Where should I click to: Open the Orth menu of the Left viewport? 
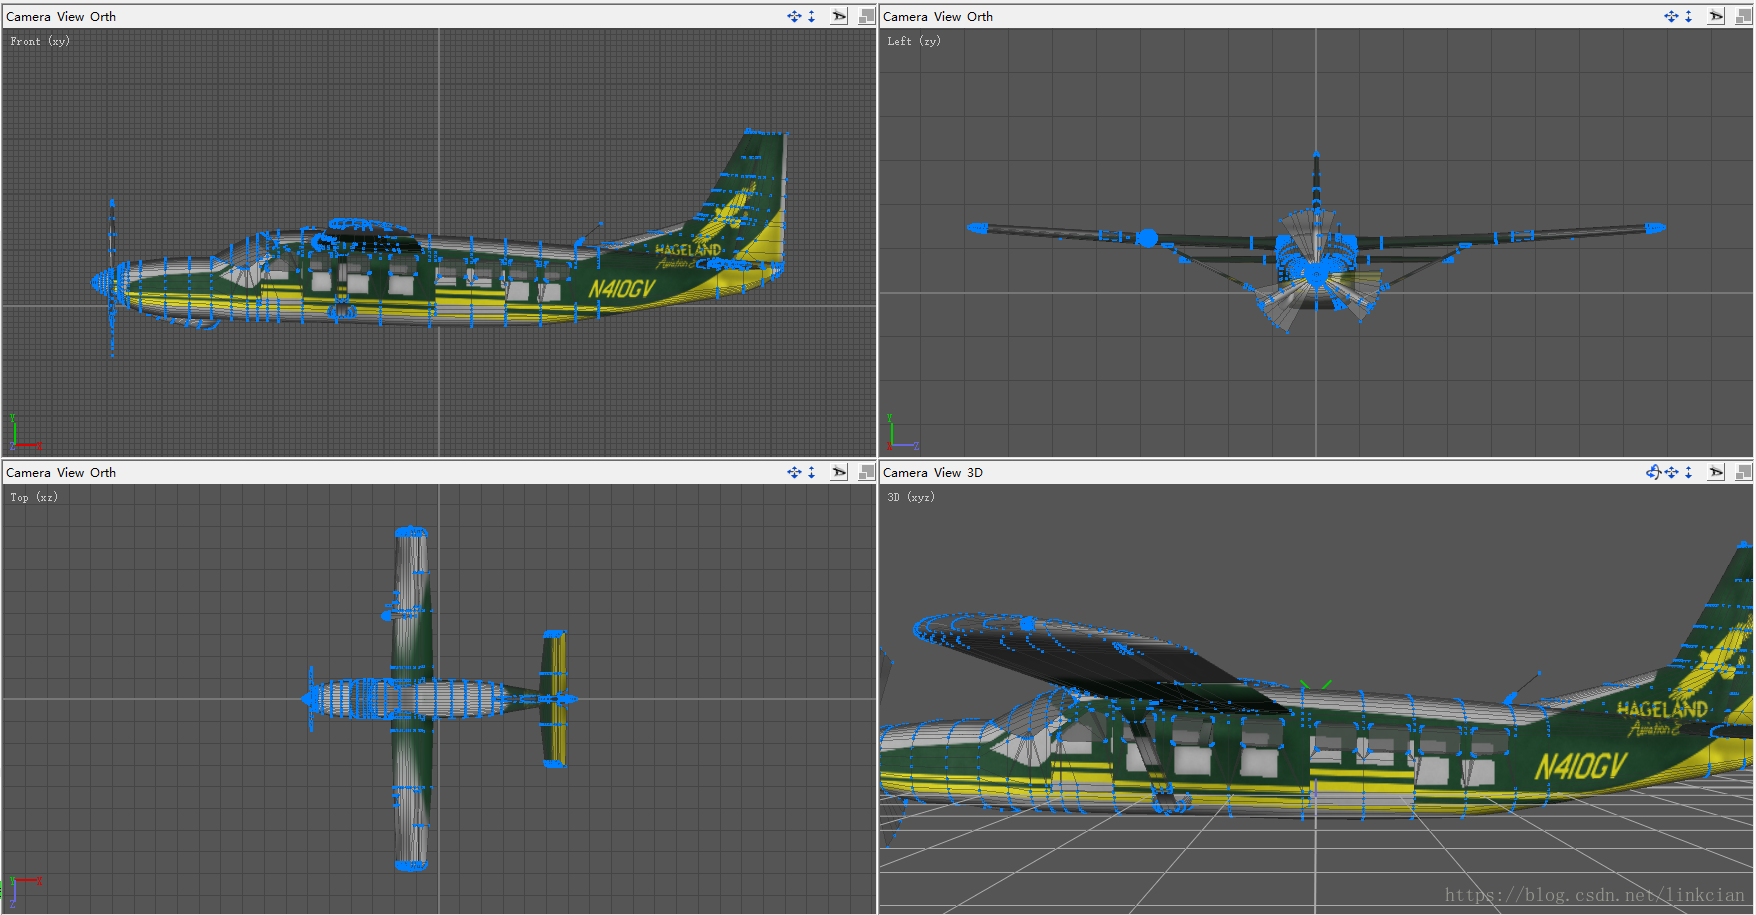click(x=980, y=16)
